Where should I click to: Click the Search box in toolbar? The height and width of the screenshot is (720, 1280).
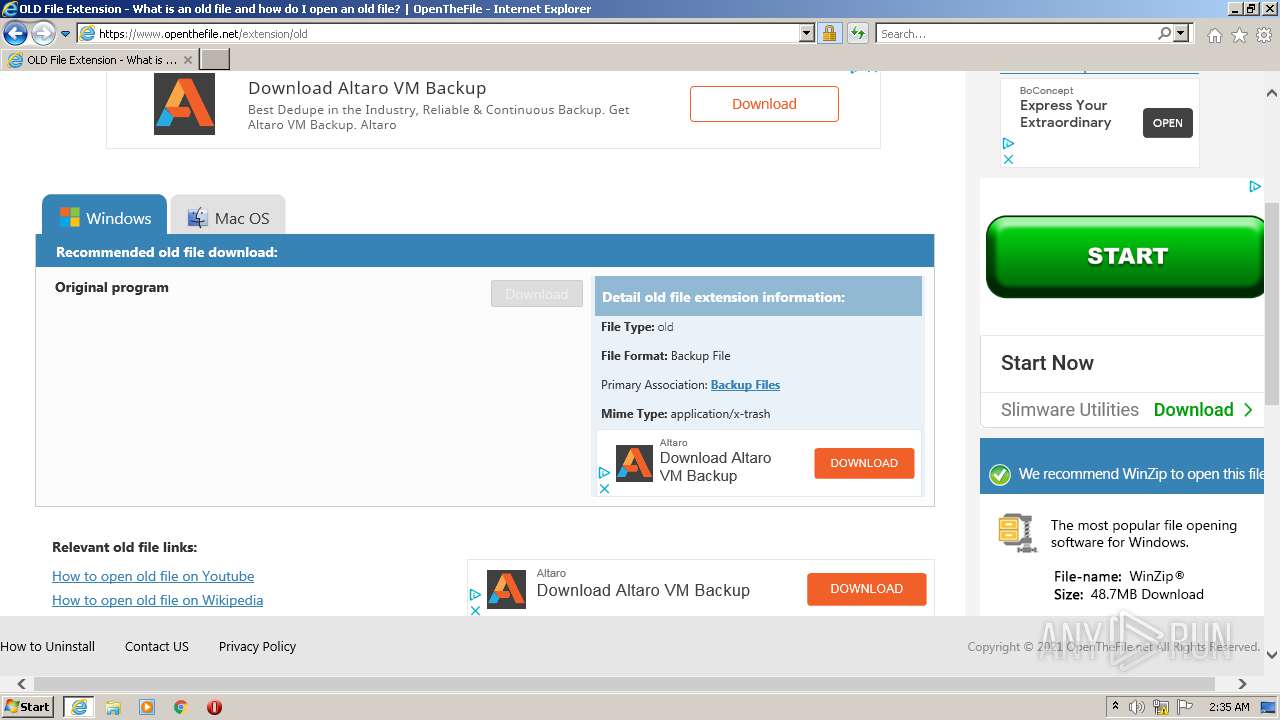pyautogui.click(x=1016, y=33)
